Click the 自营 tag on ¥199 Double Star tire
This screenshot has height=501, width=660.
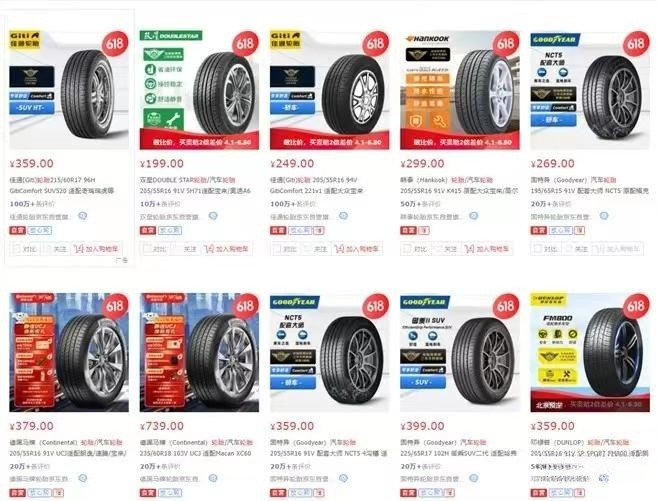148,230
